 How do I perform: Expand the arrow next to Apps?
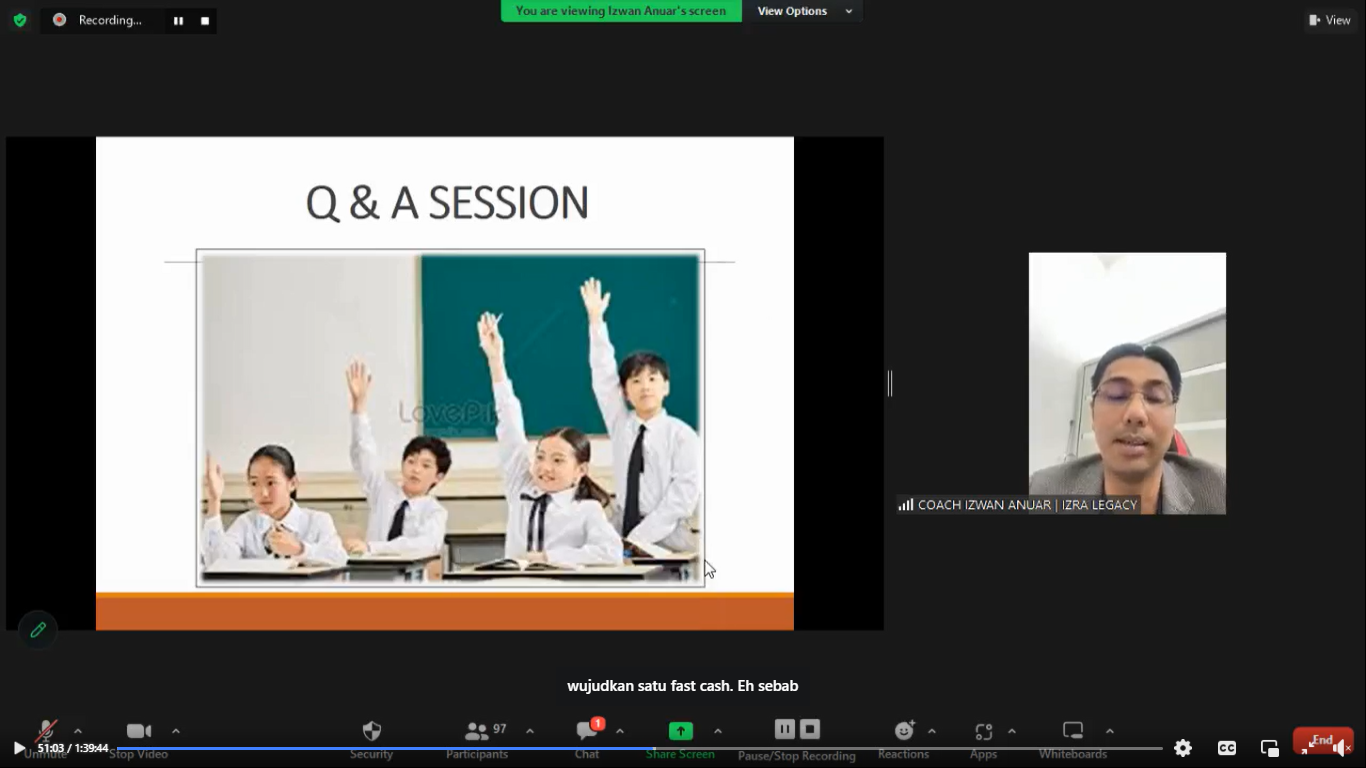click(1012, 731)
